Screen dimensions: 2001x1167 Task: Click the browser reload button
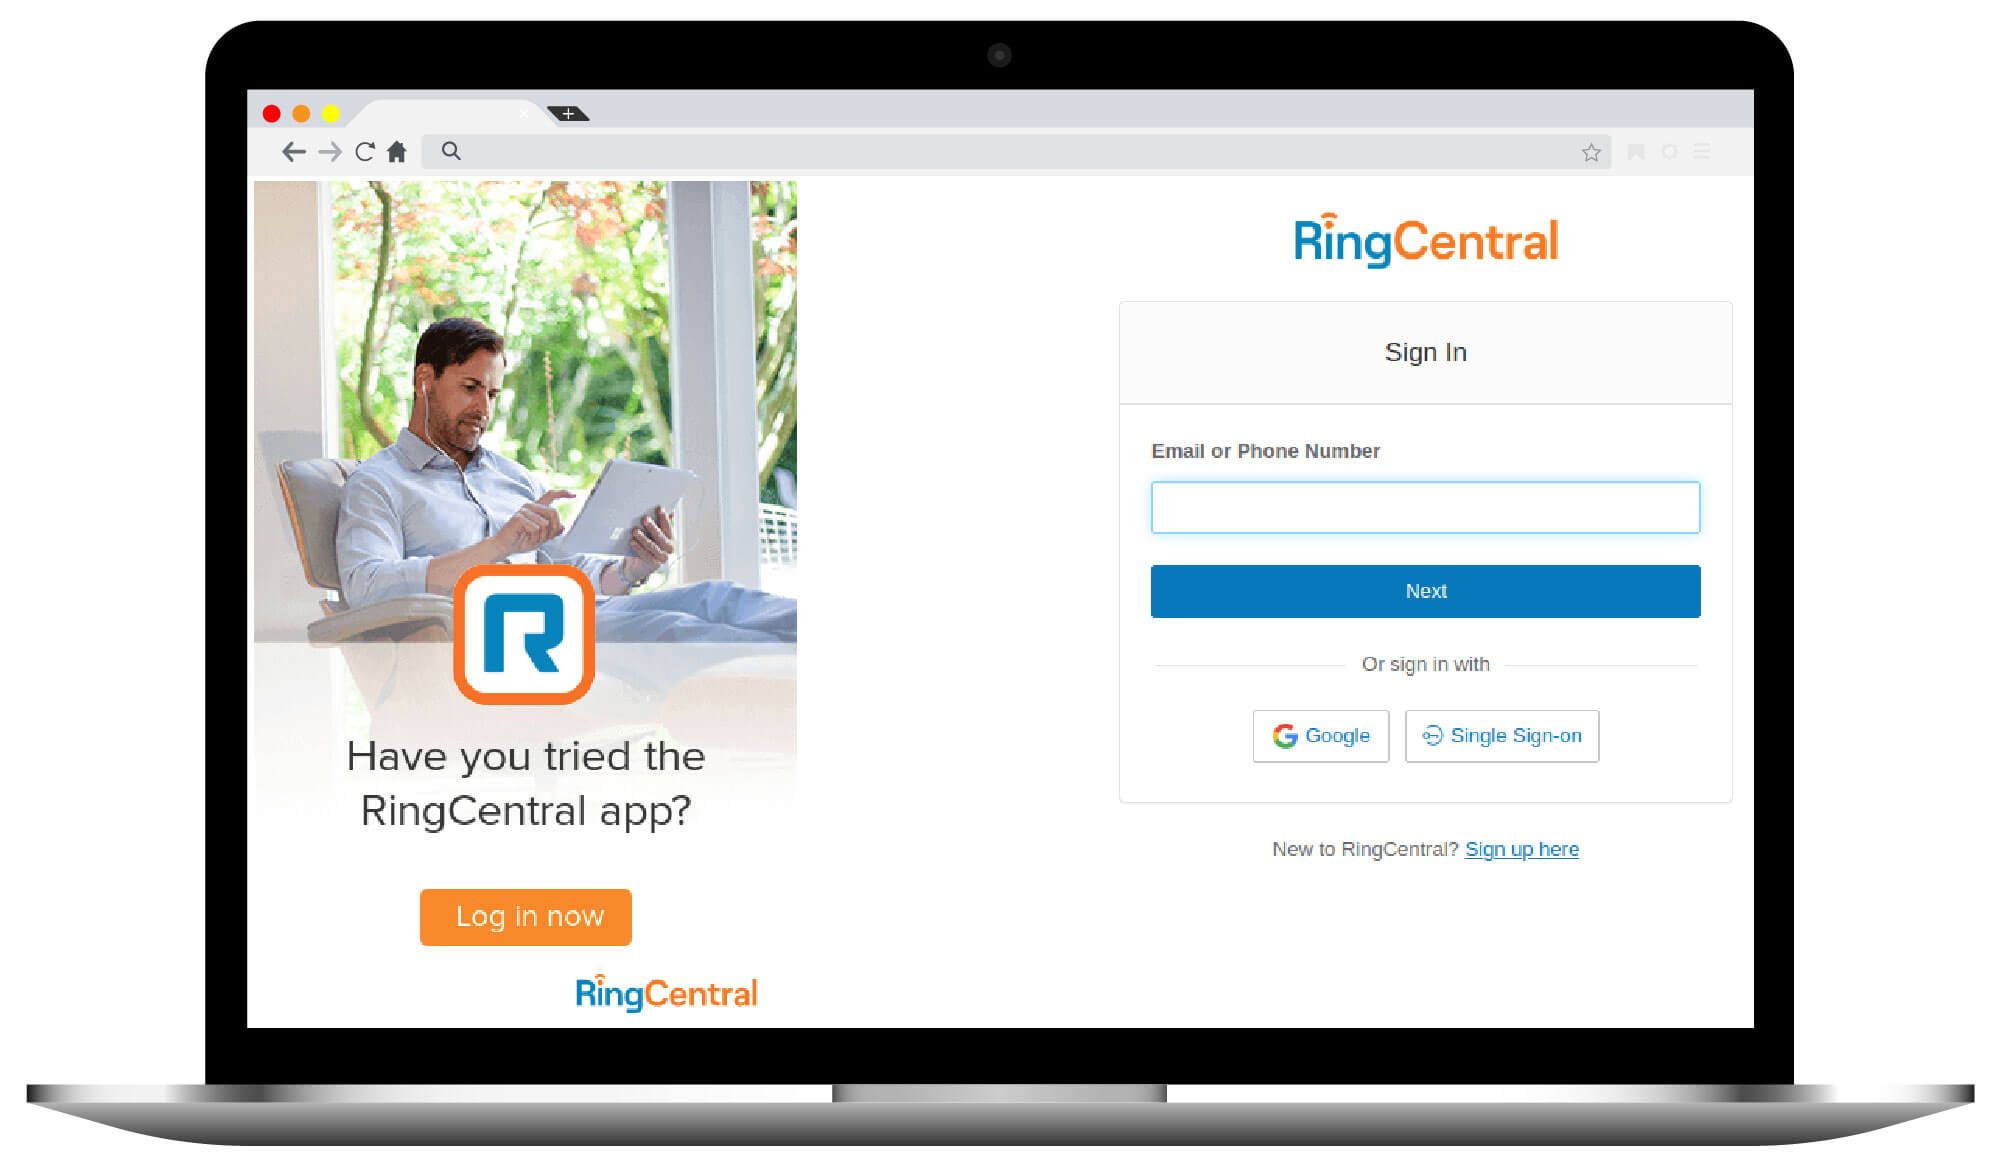364,150
